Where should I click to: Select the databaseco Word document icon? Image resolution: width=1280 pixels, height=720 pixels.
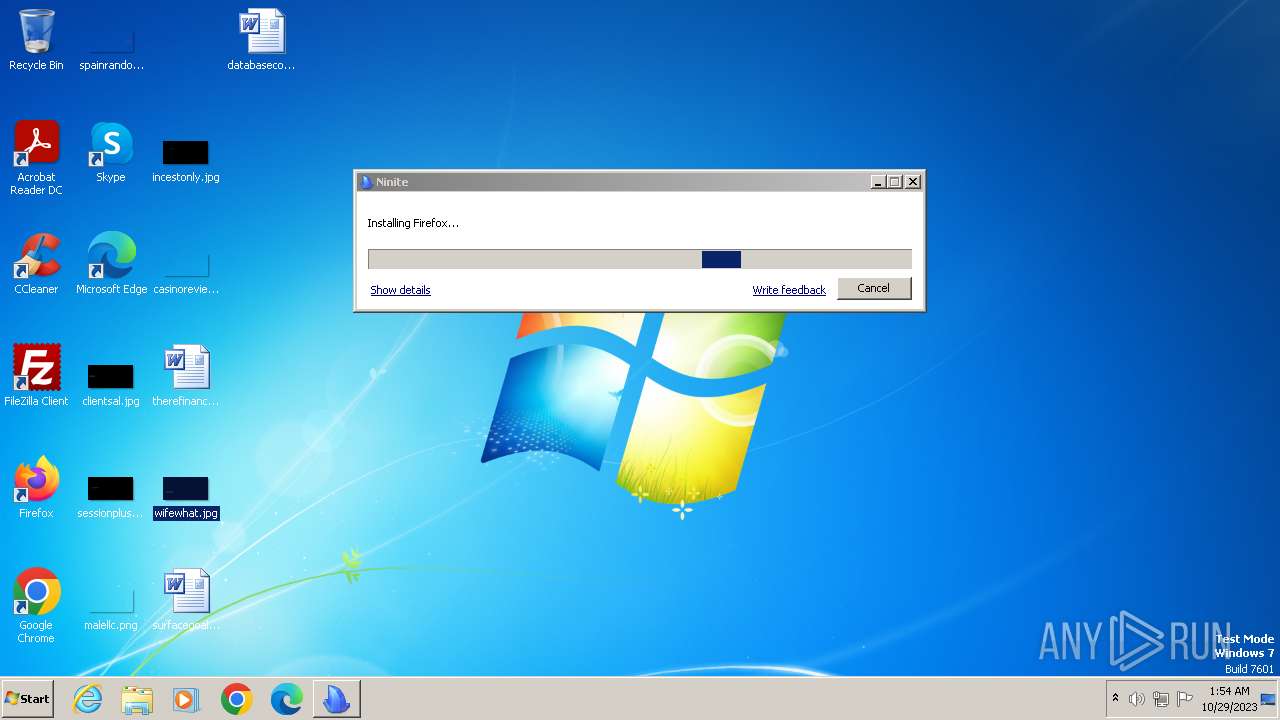point(261,40)
